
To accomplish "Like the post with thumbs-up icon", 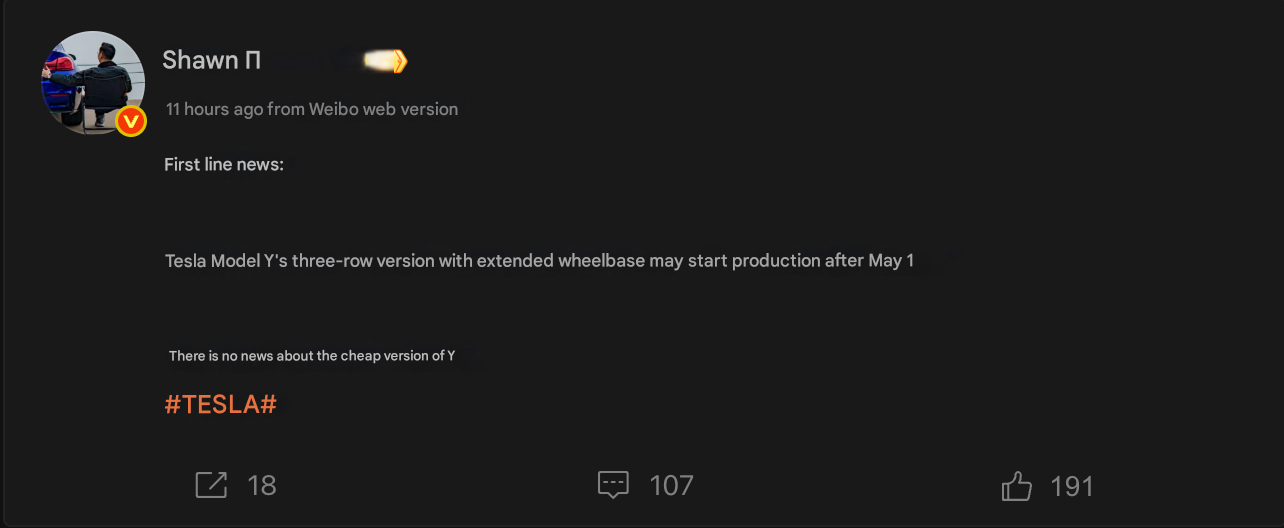I will (x=1017, y=486).
